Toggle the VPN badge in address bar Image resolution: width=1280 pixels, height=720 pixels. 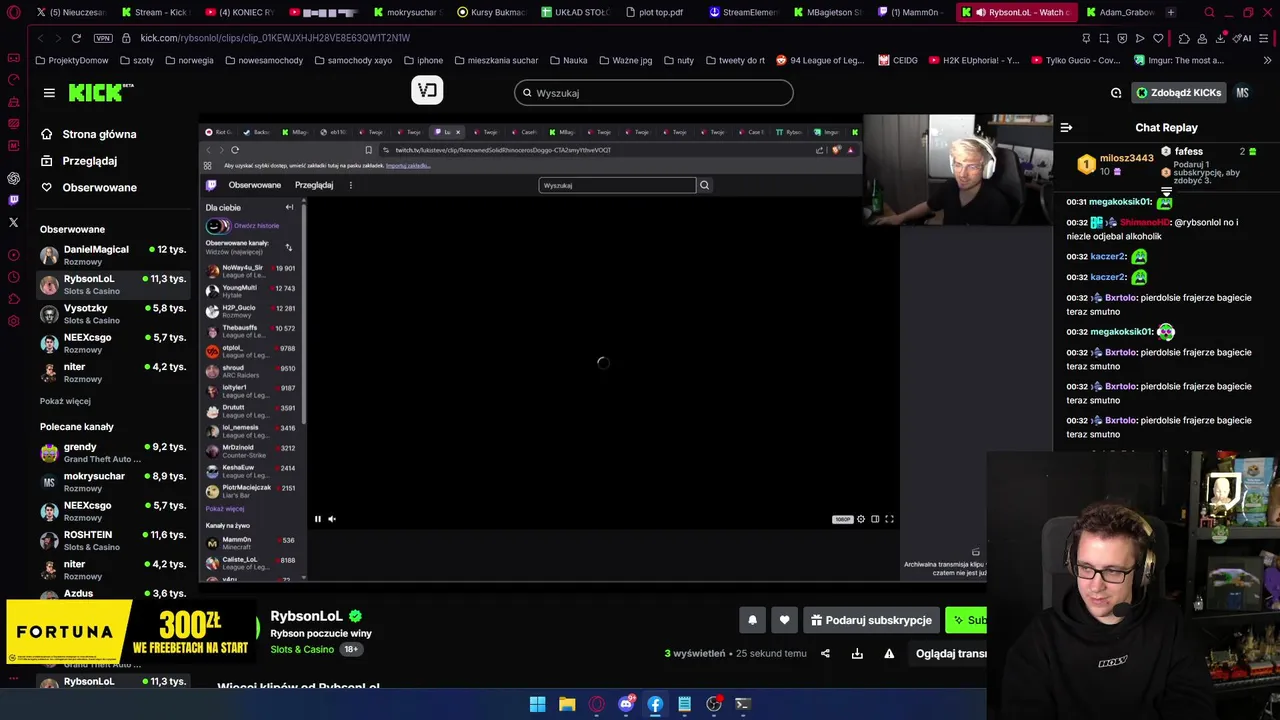(x=102, y=38)
